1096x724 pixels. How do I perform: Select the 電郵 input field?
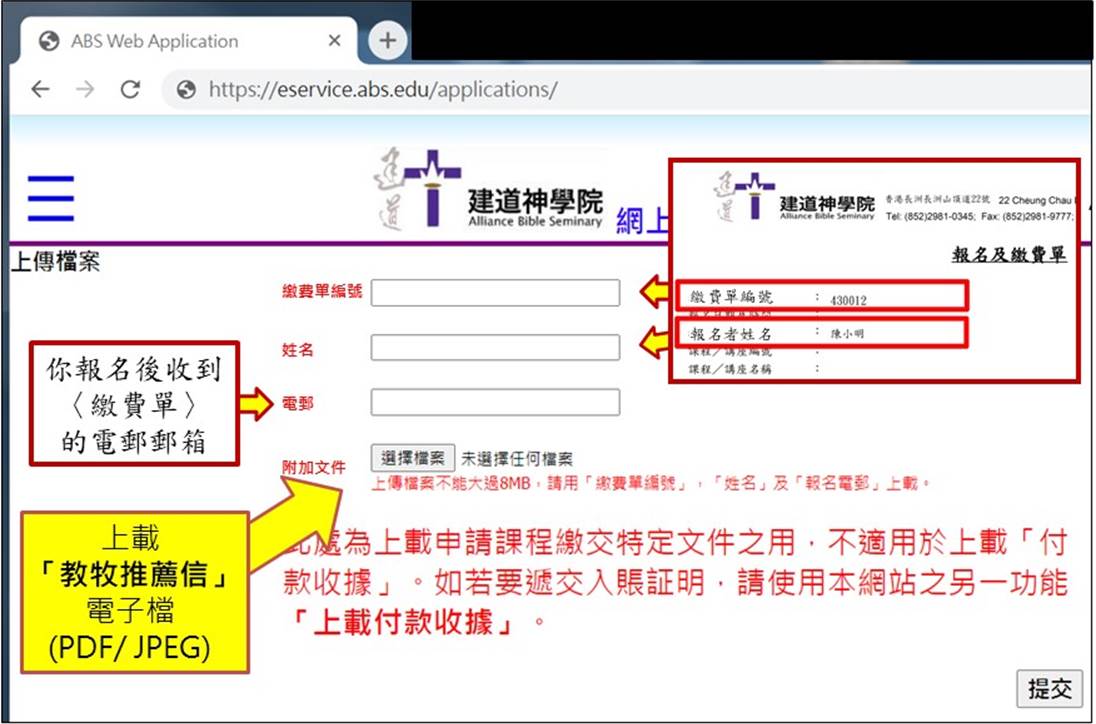click(x=495, y=403)
